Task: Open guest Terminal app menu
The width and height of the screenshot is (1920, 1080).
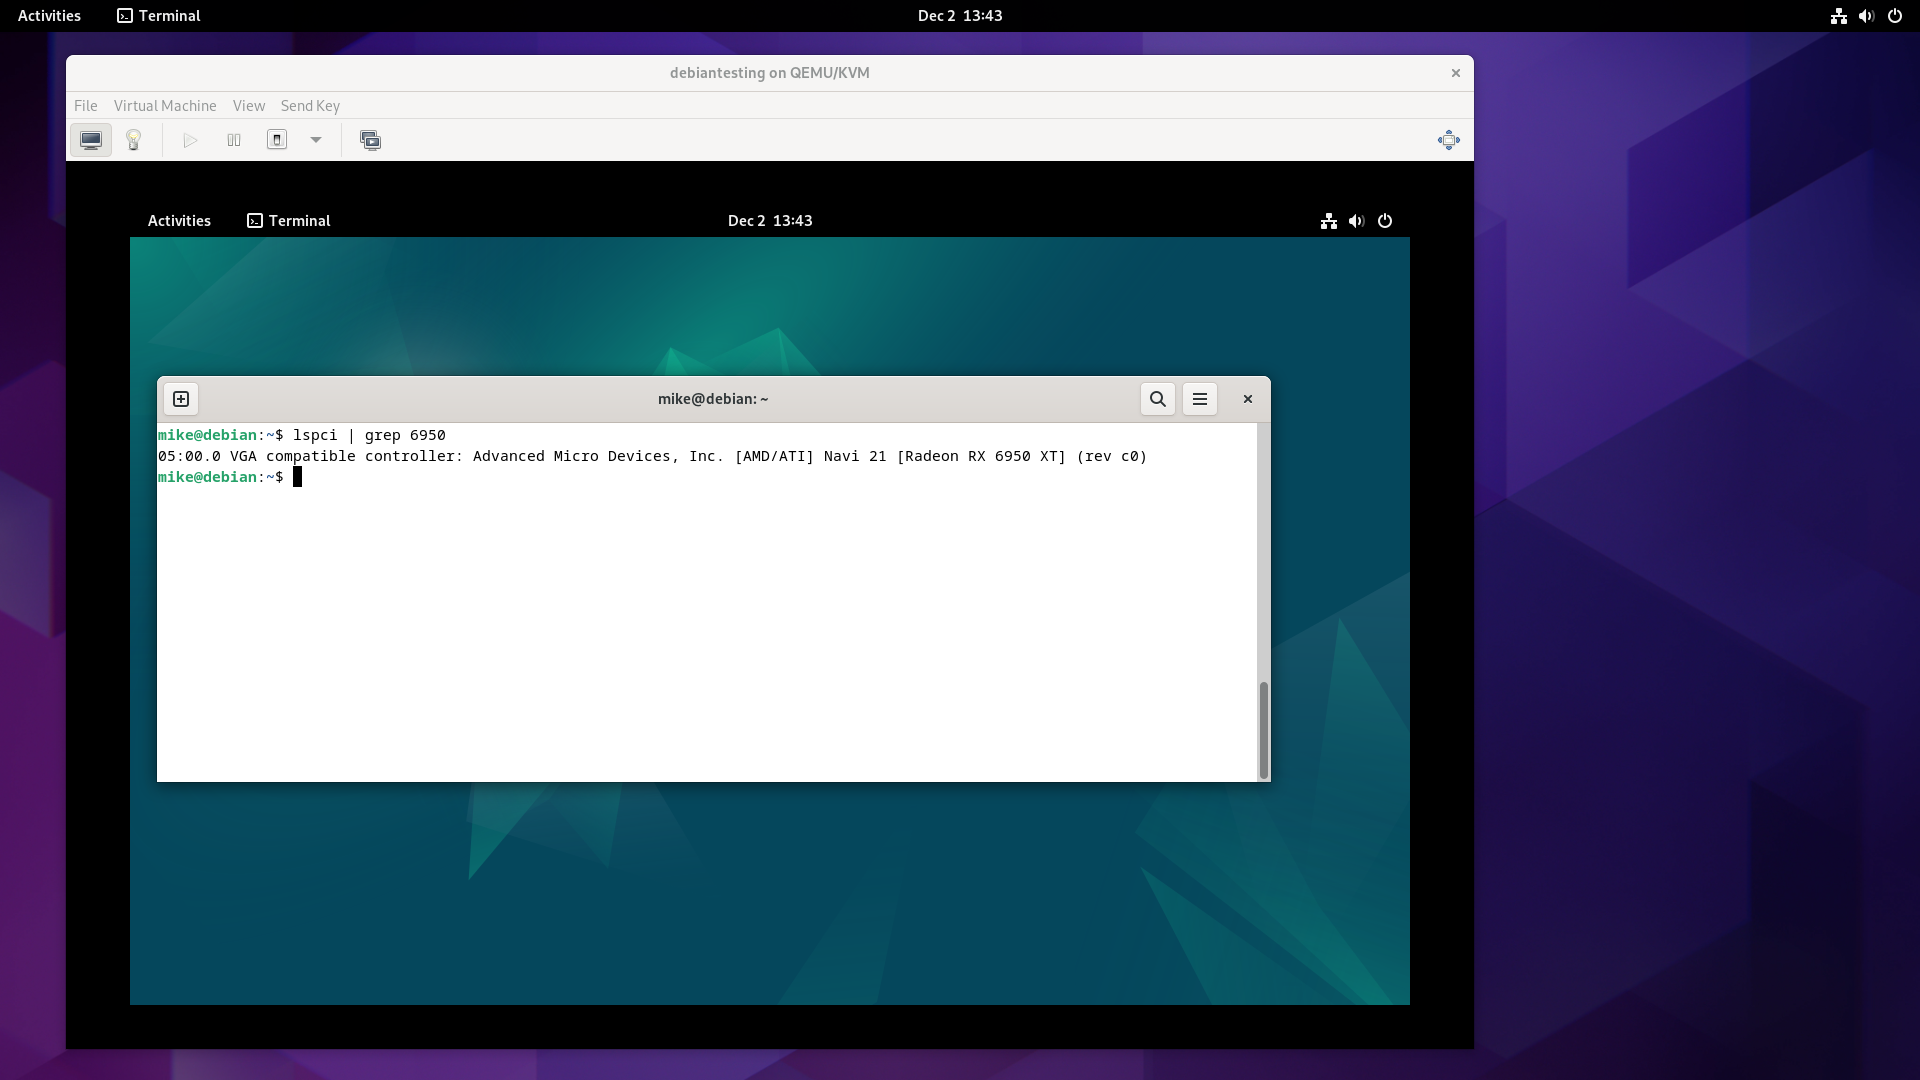Action: click(x=289, y=221)
